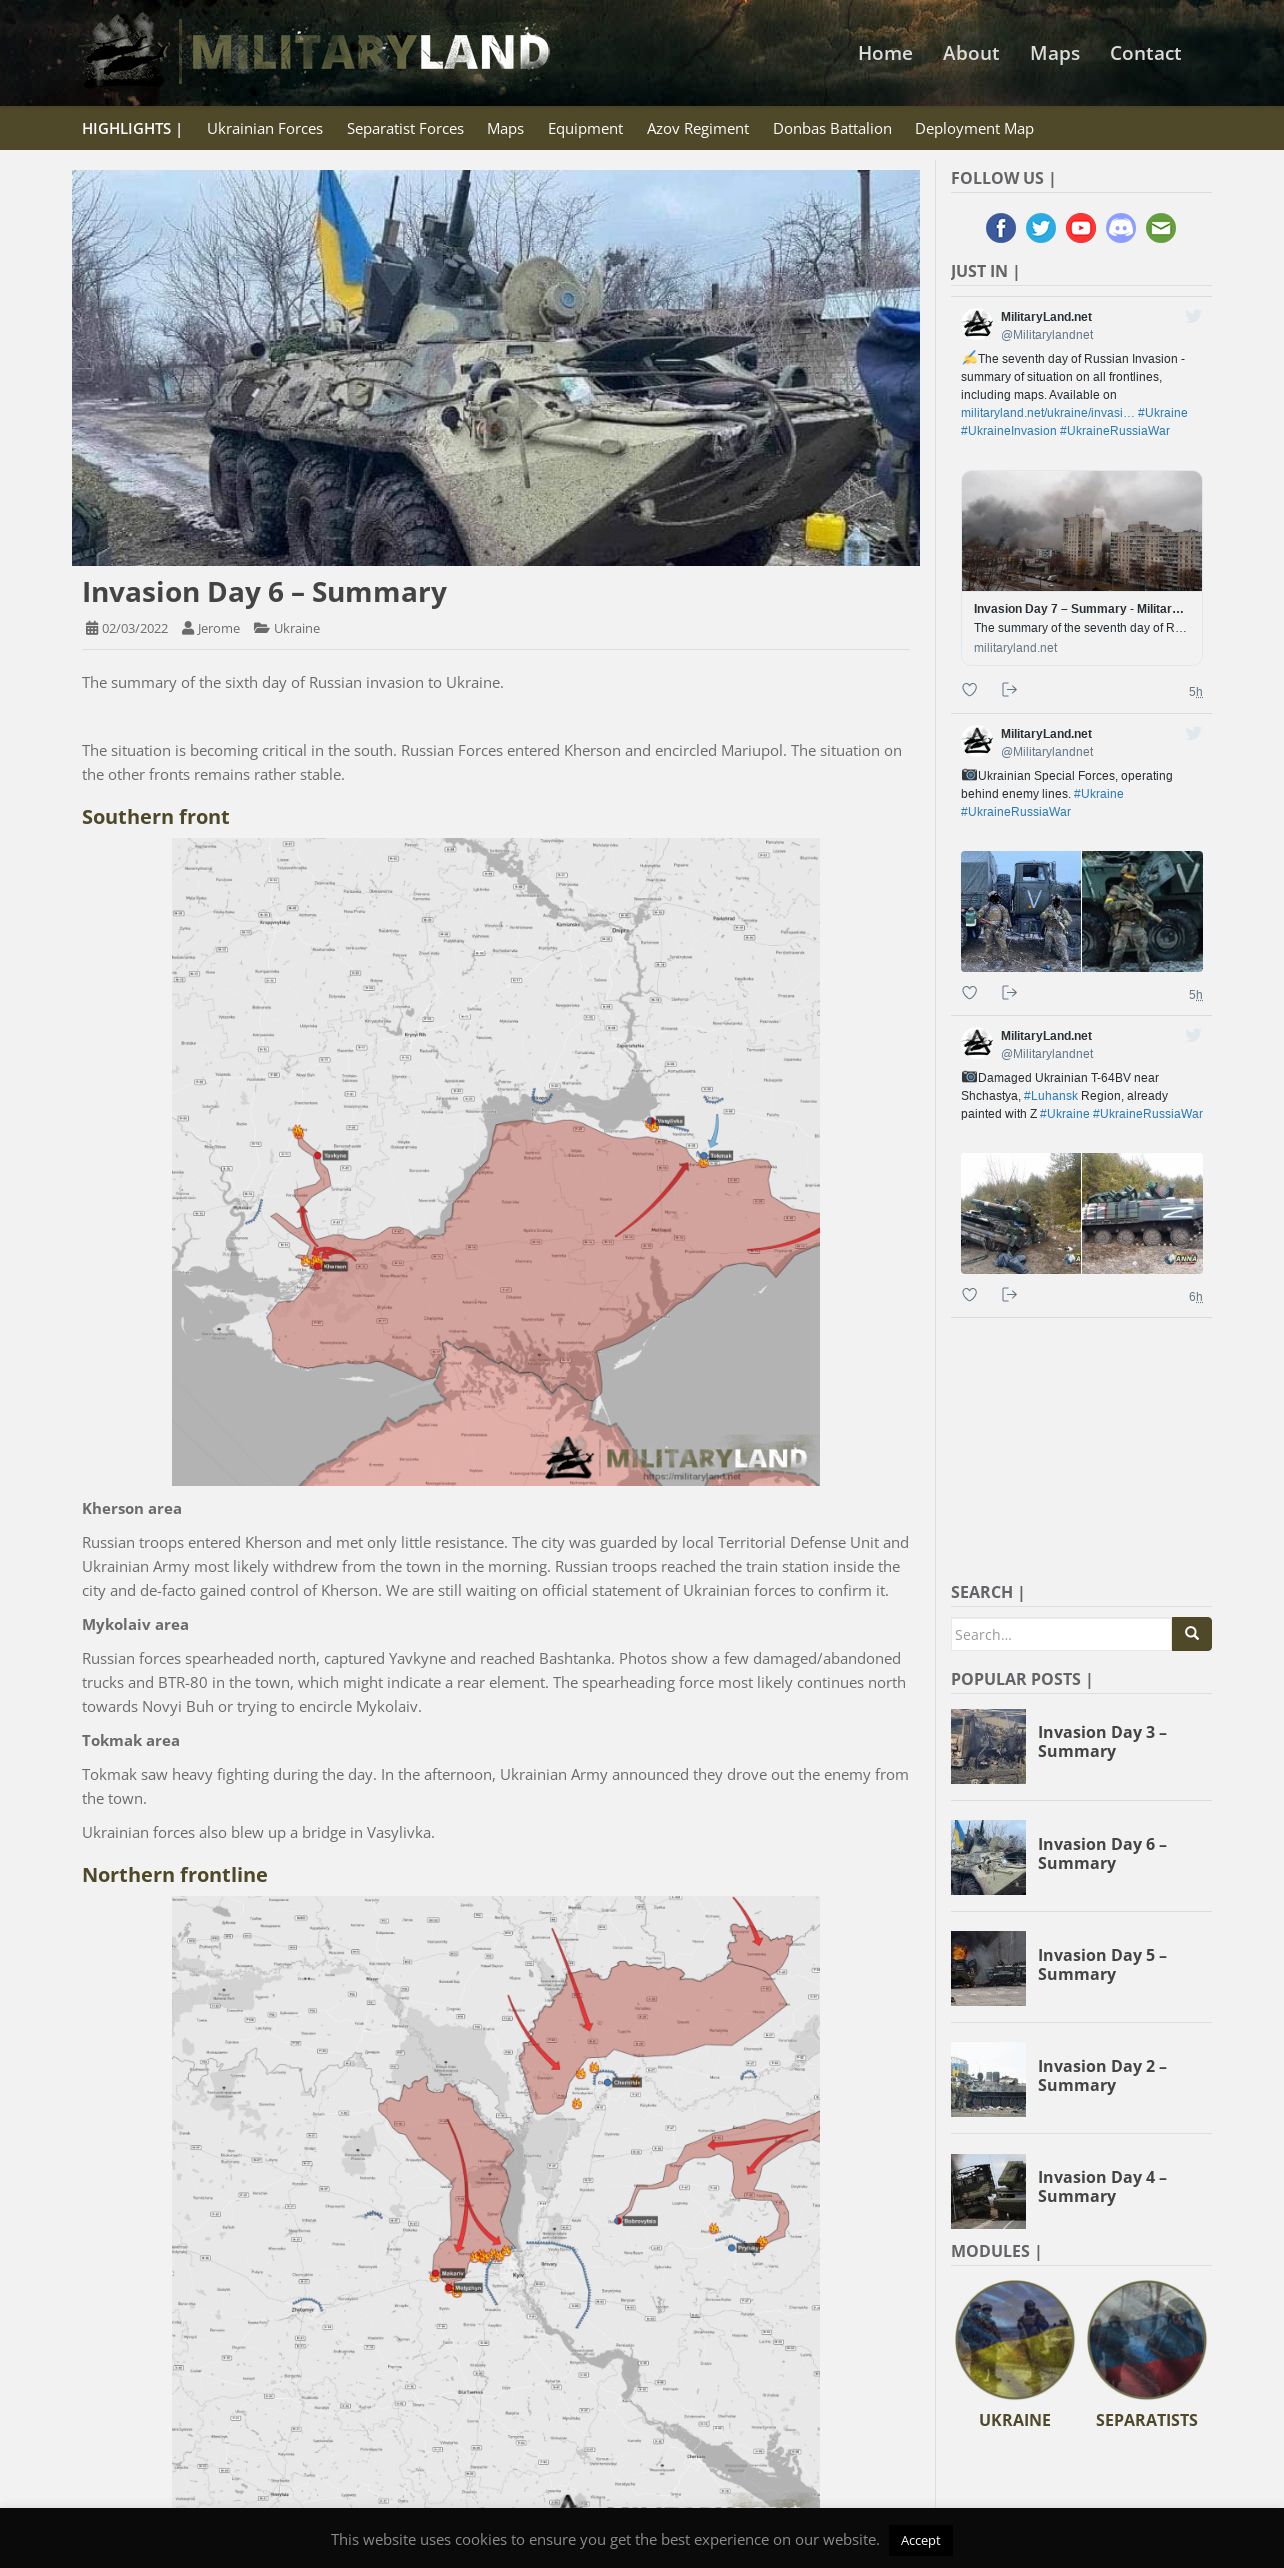The image size is (1284, 2568).
Task: Open the Maps top navigation item
Action: [x=1055, y=53]
